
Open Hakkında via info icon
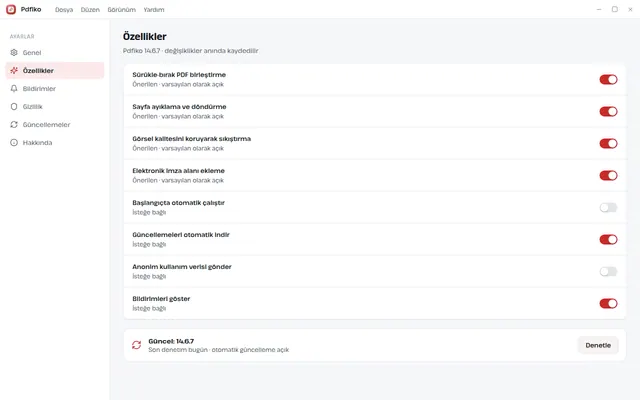point(14,142)
